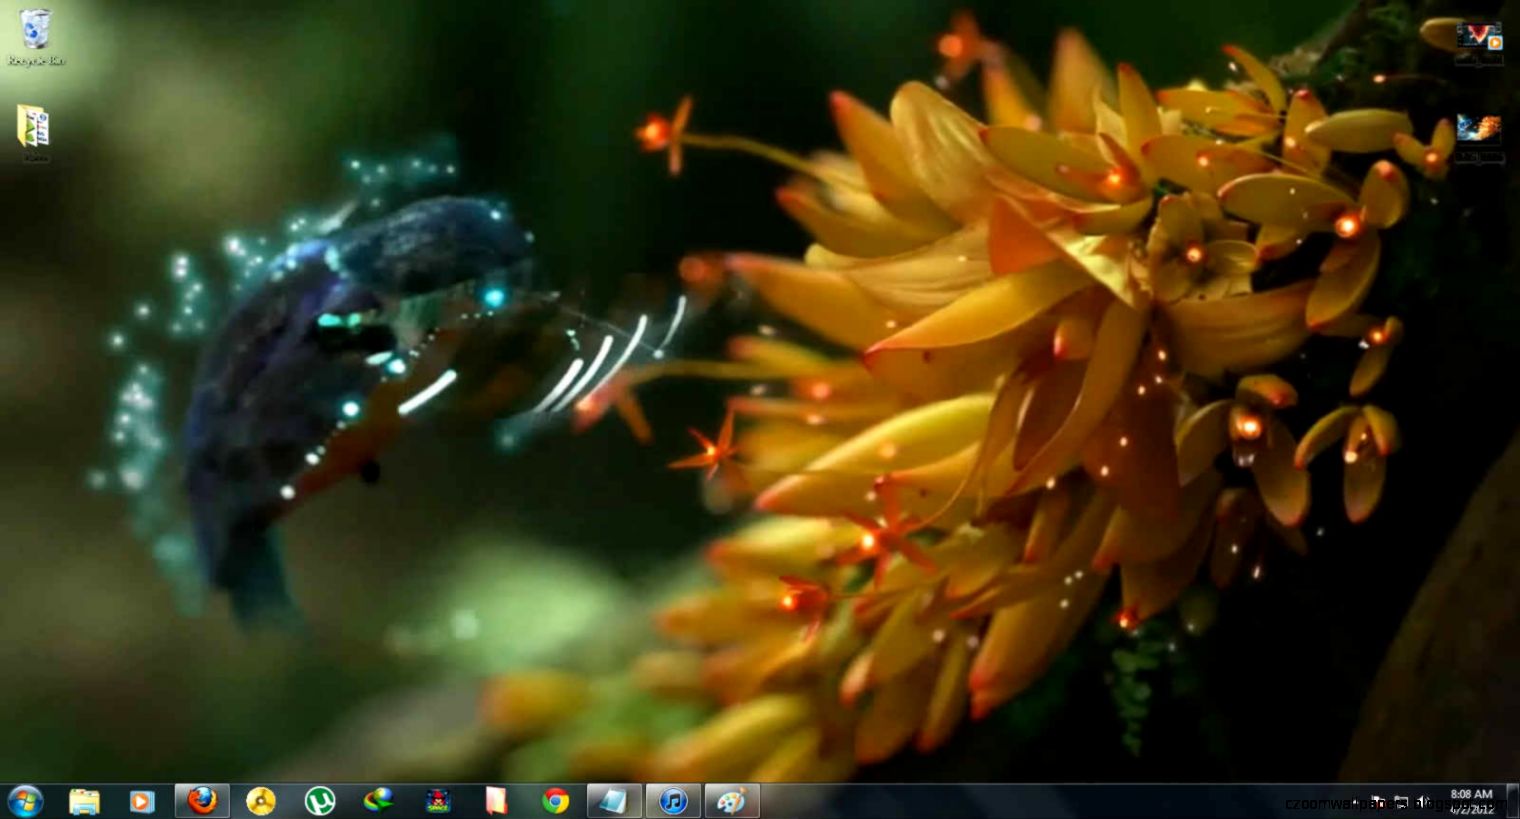The width and height of the screenshot is (1520, 819).
Task: Switch to the iTunes taskbar window
Action: point(673,801)
